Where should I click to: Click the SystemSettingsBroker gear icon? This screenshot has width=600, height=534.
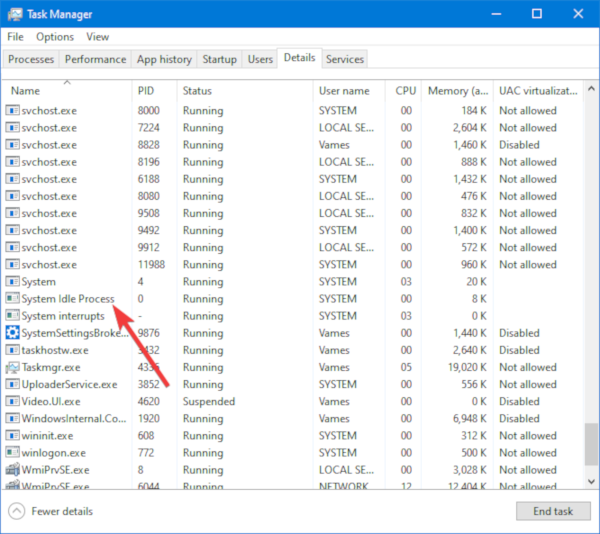pos(12,333)
